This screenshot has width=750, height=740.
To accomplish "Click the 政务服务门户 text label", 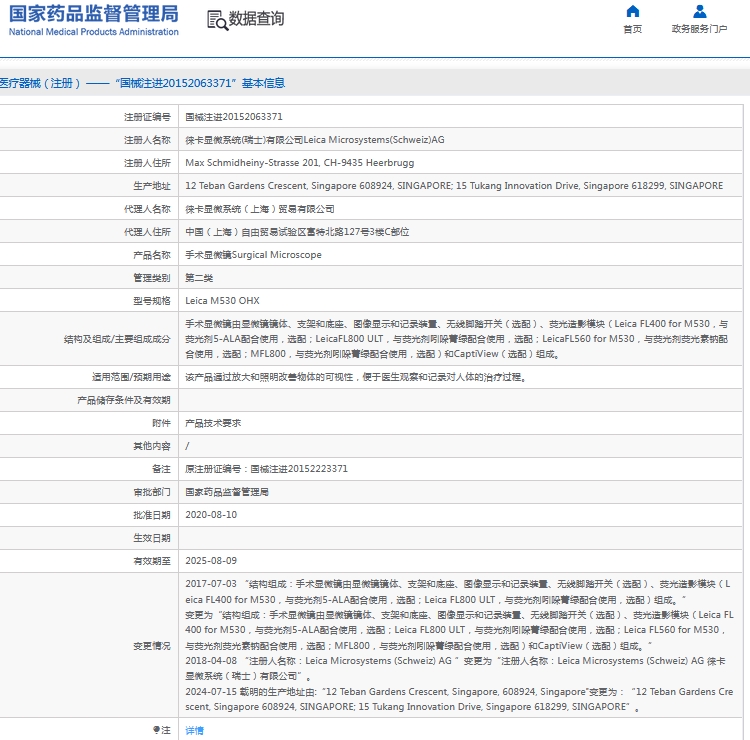I will point(699,29).
